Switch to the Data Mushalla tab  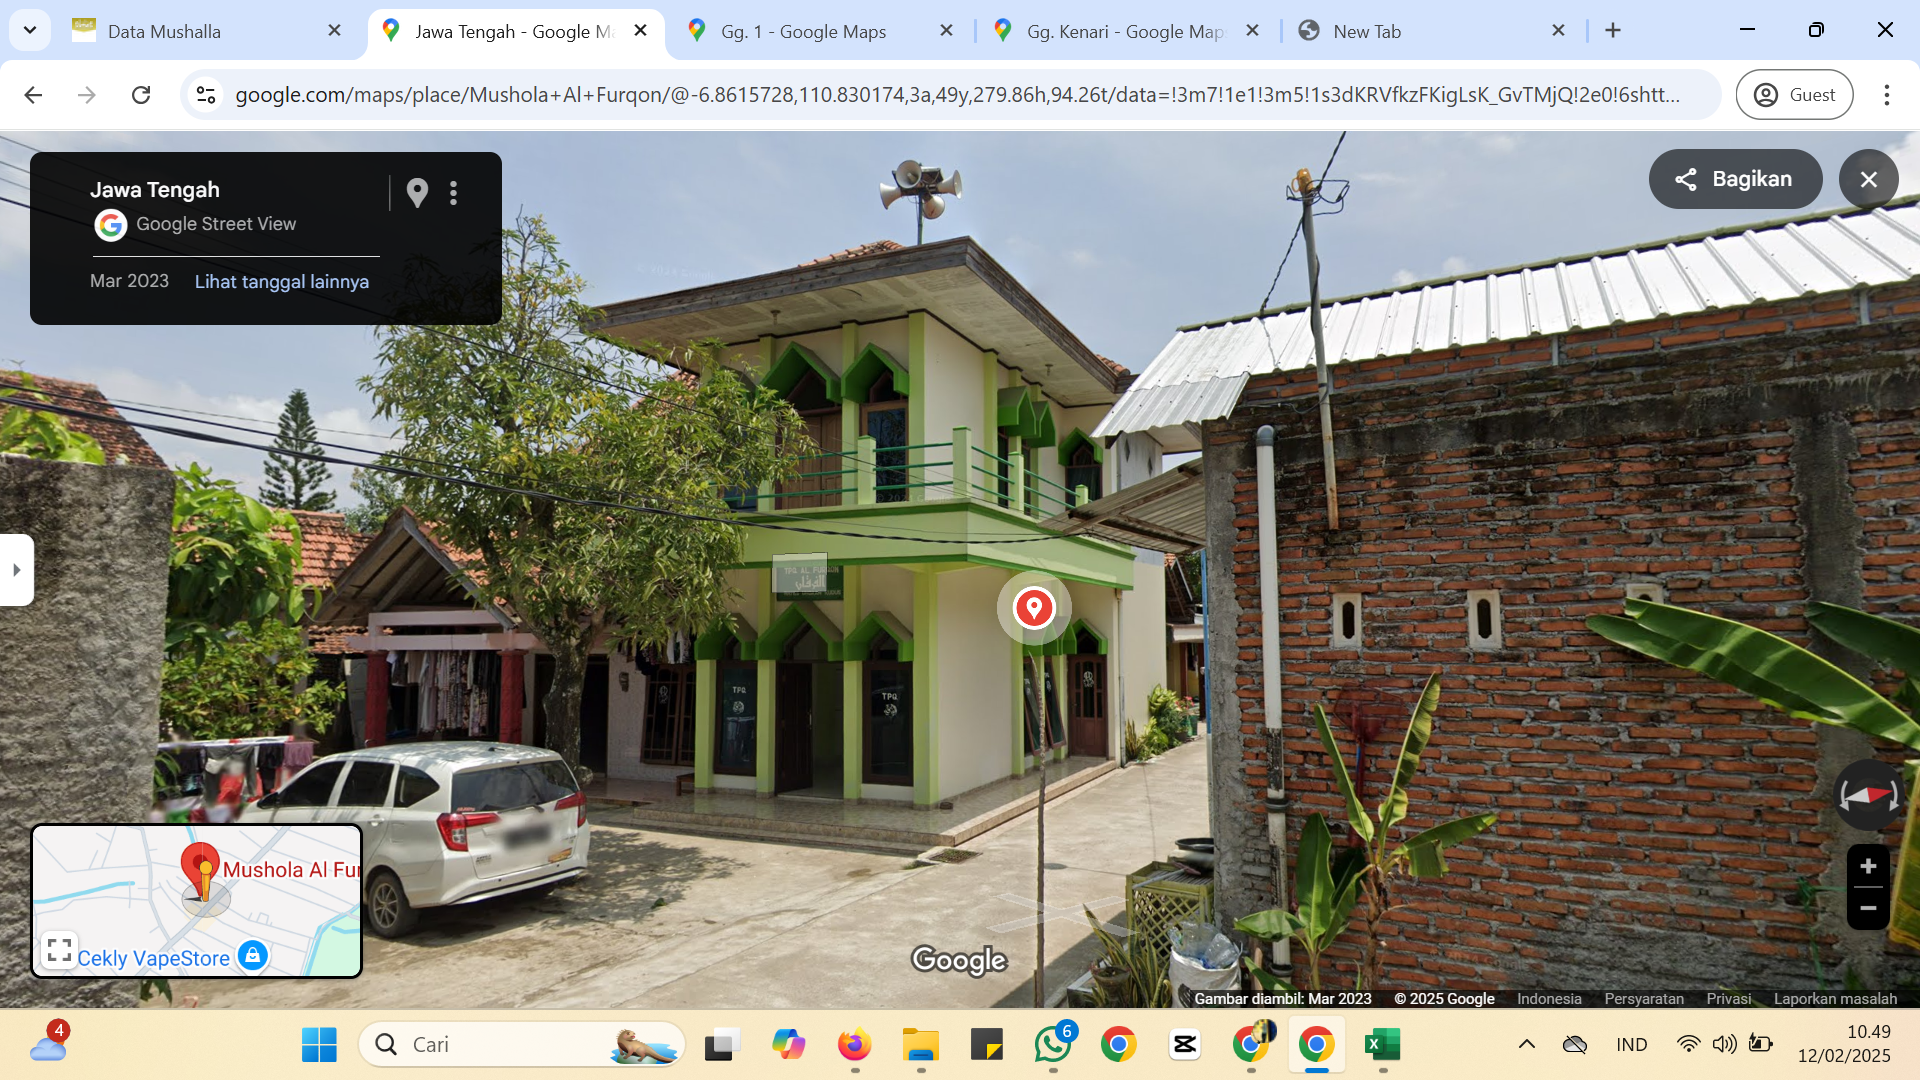tap(205, 31)
